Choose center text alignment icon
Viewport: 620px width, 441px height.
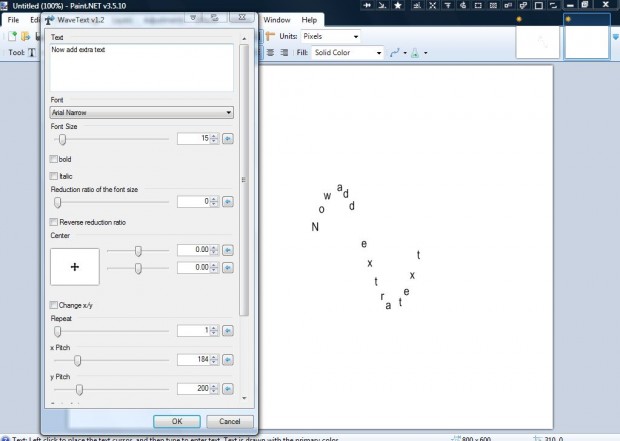[x=270, y=52]
